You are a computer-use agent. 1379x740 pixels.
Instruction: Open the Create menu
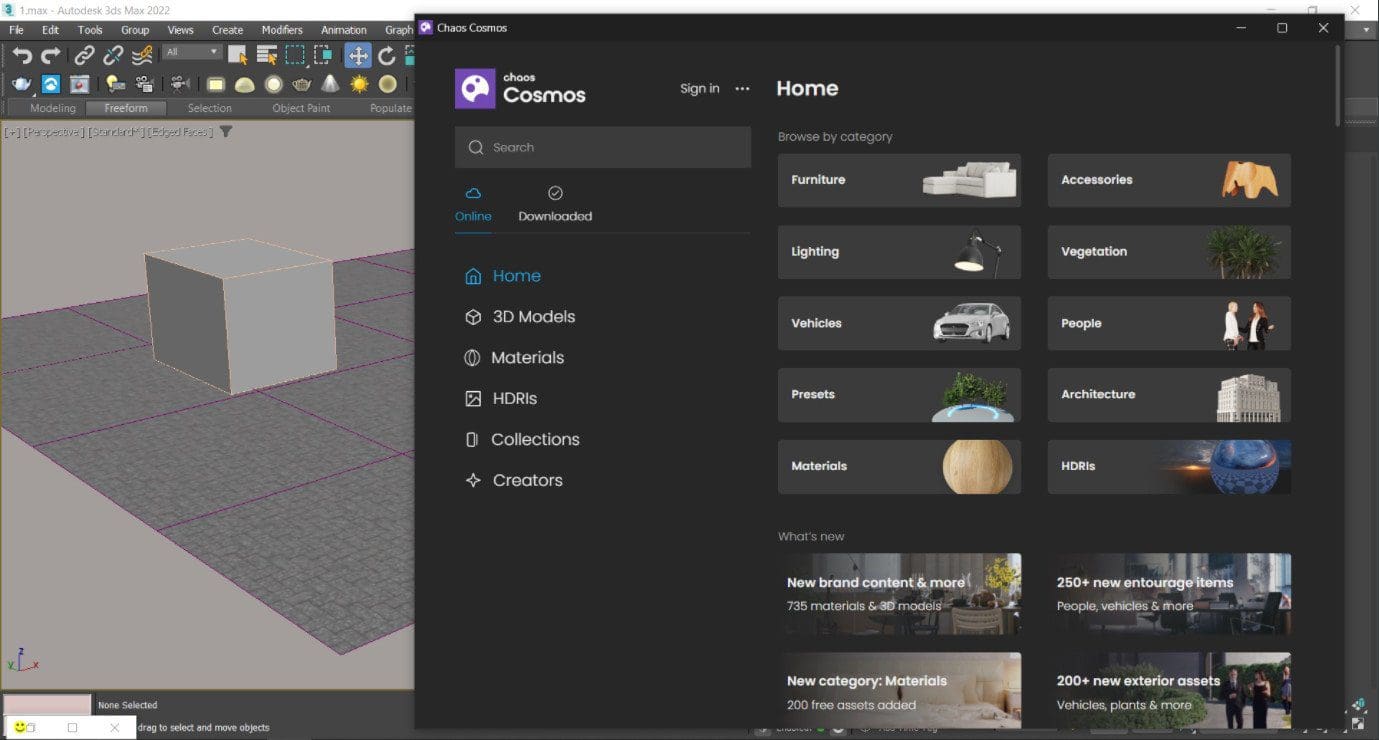pyautogui.click(x=227, y=30)
